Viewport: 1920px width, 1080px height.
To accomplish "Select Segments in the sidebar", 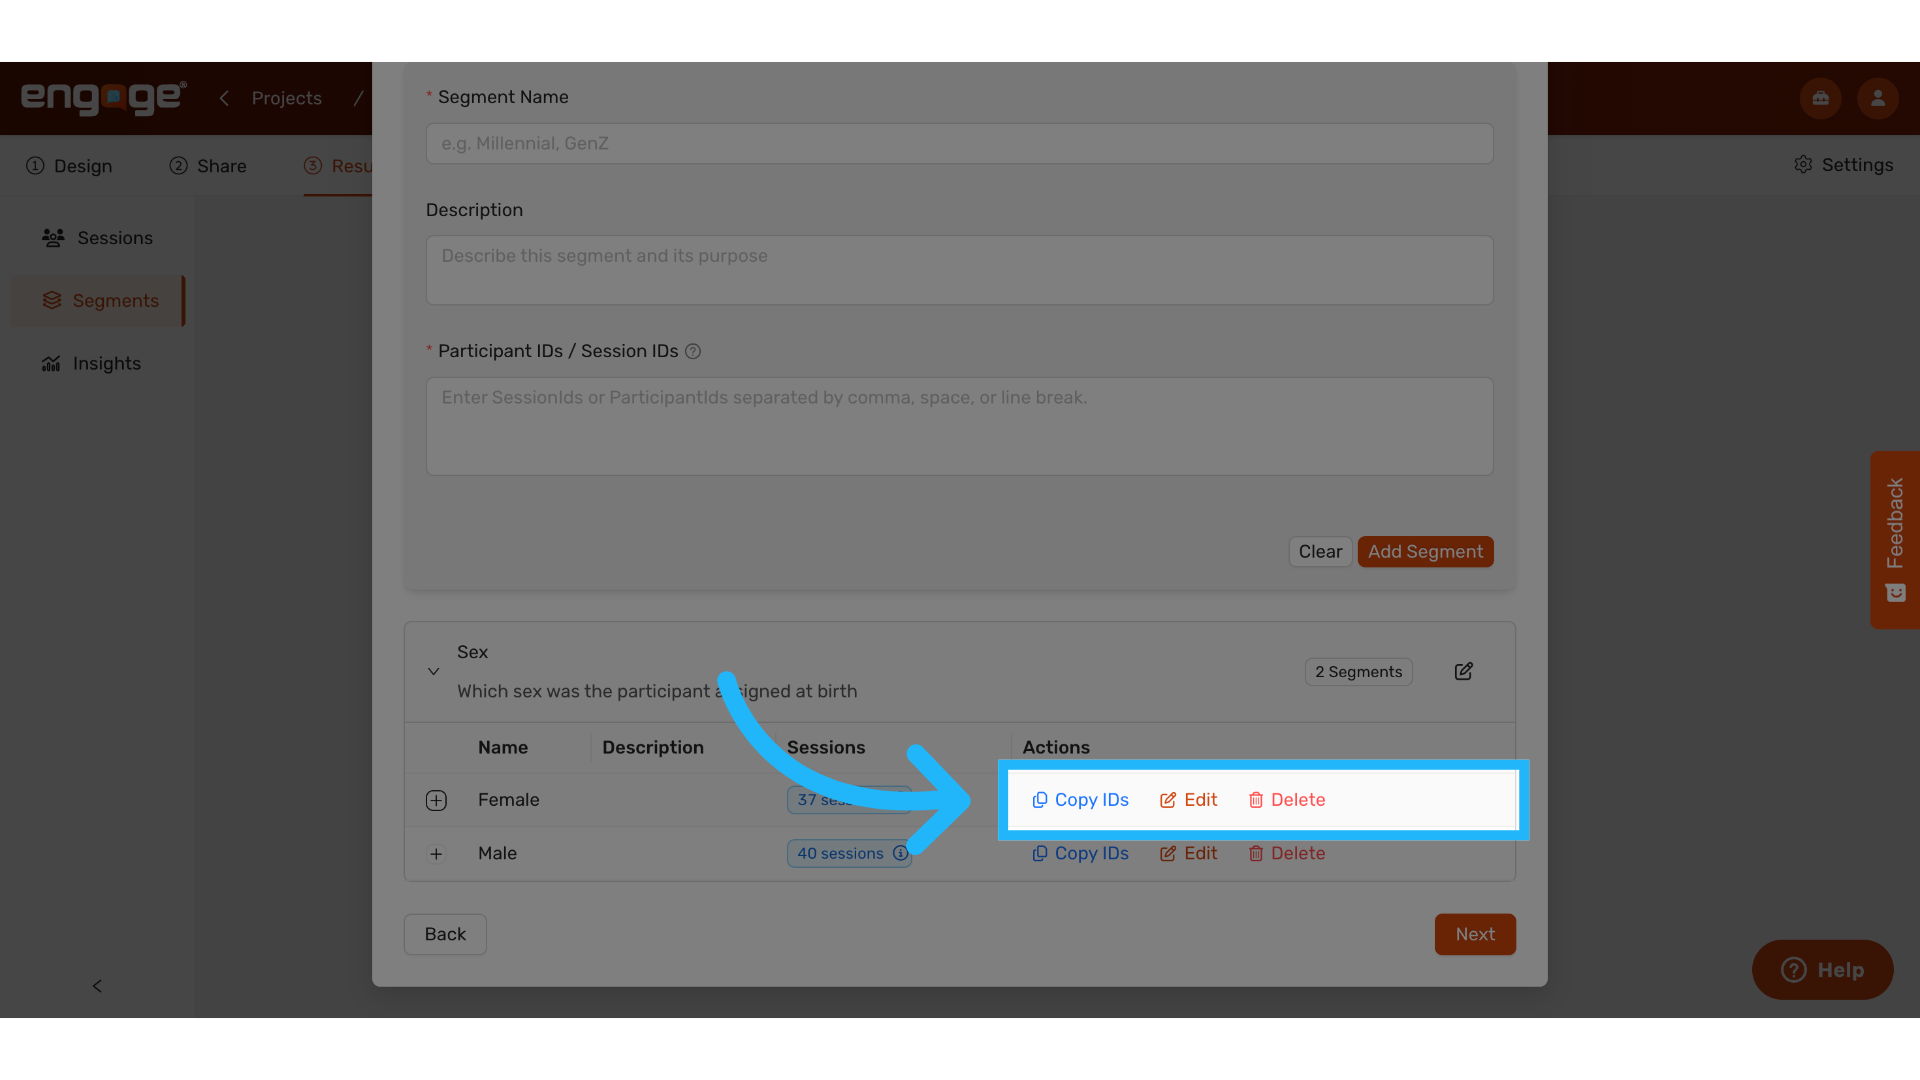I will coord(98,301).
